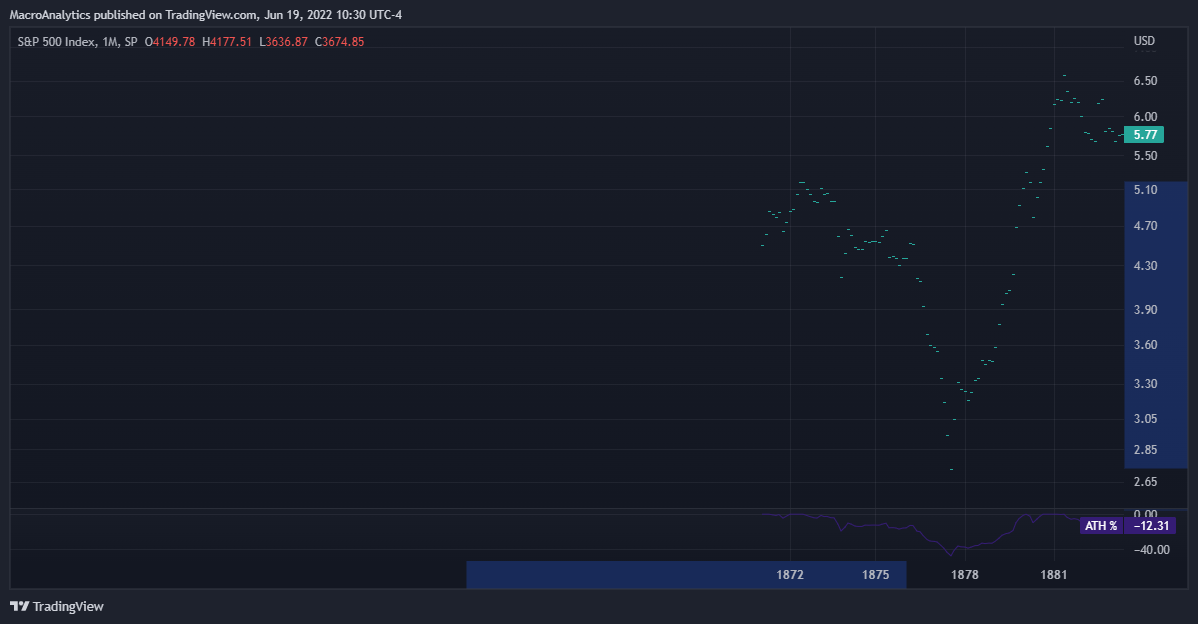
Task: Click the -40.00 indicator axis label
Action: pos(1151,550)
